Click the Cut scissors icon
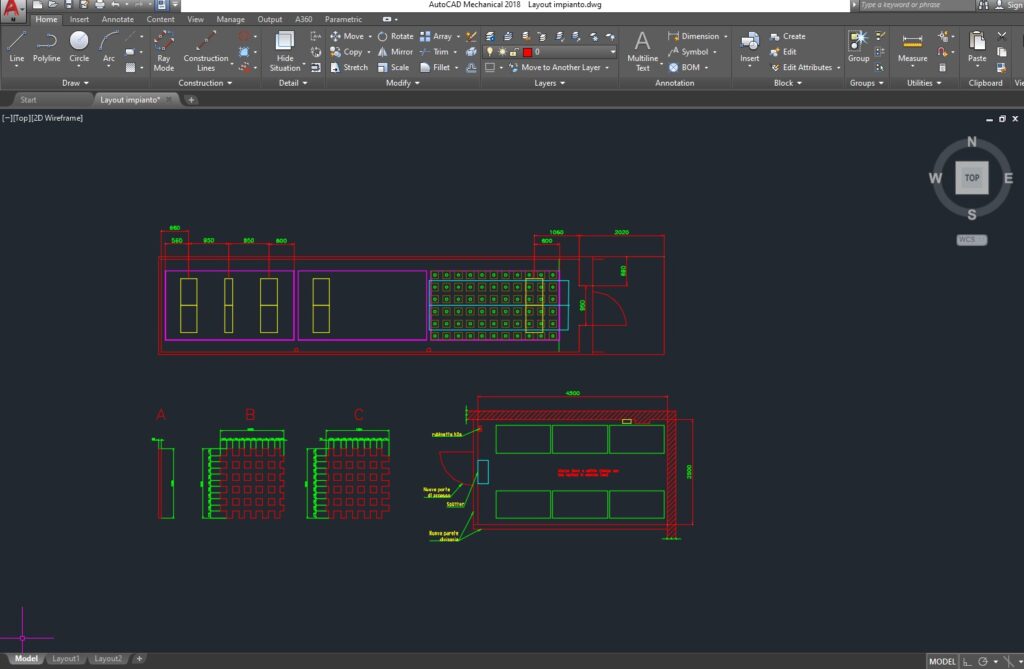The image size is (1024, 669). coord(1002,36)
